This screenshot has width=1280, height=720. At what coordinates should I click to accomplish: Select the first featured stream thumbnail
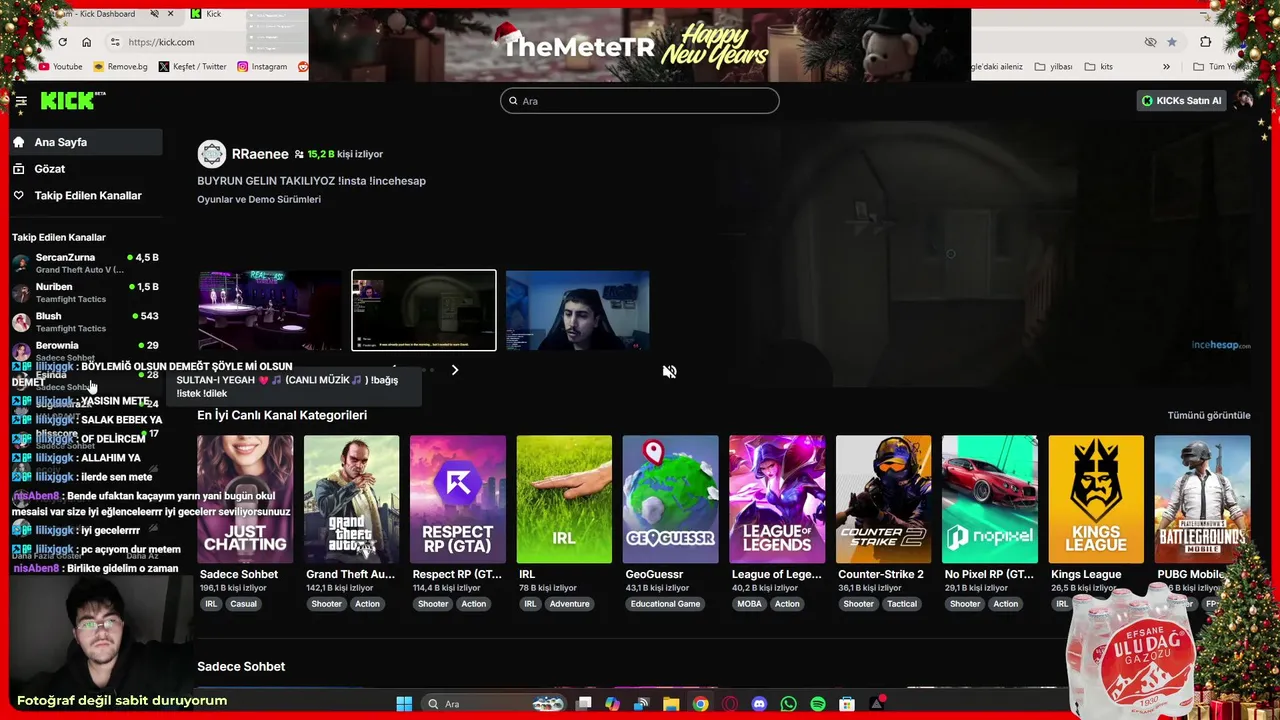point(269,310)
